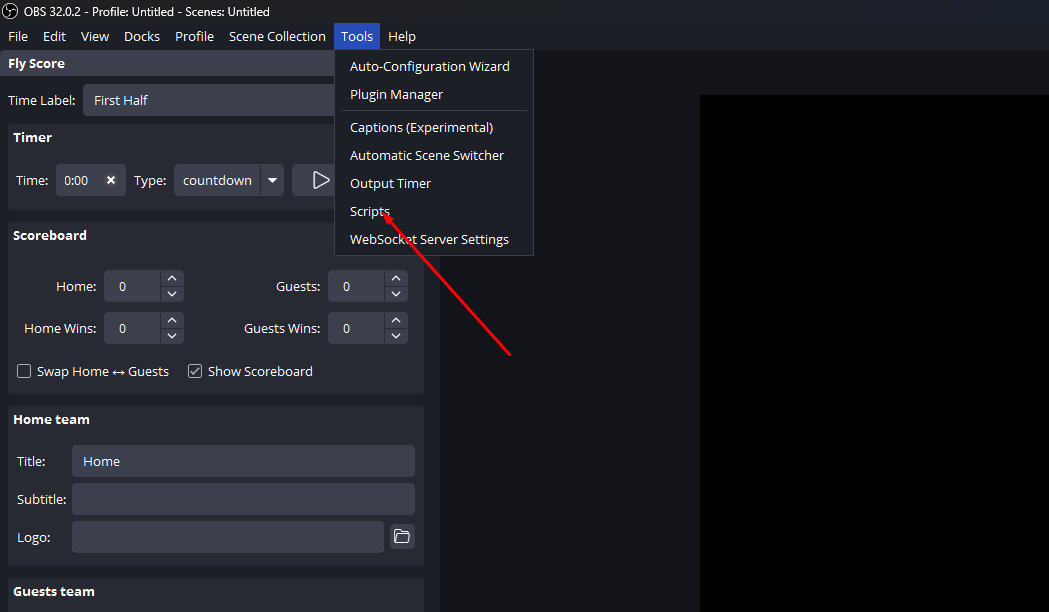1049x612 pixels.
Task: Open WebSocket Server Settings
Action: pyautogui.click(x=429, y=239)
